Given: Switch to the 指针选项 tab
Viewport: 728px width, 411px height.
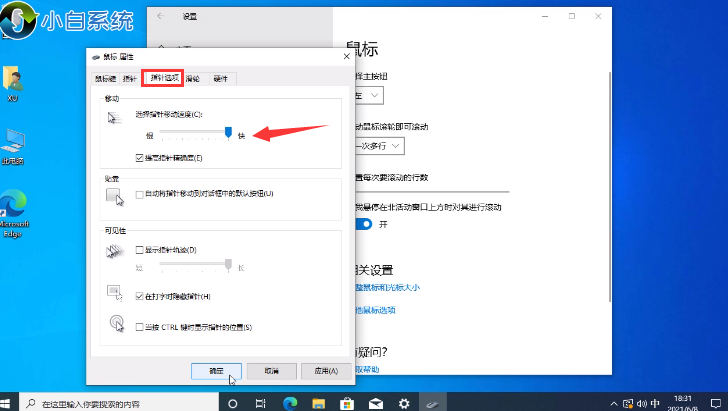Looking at the screenshot, I should 161,77.
